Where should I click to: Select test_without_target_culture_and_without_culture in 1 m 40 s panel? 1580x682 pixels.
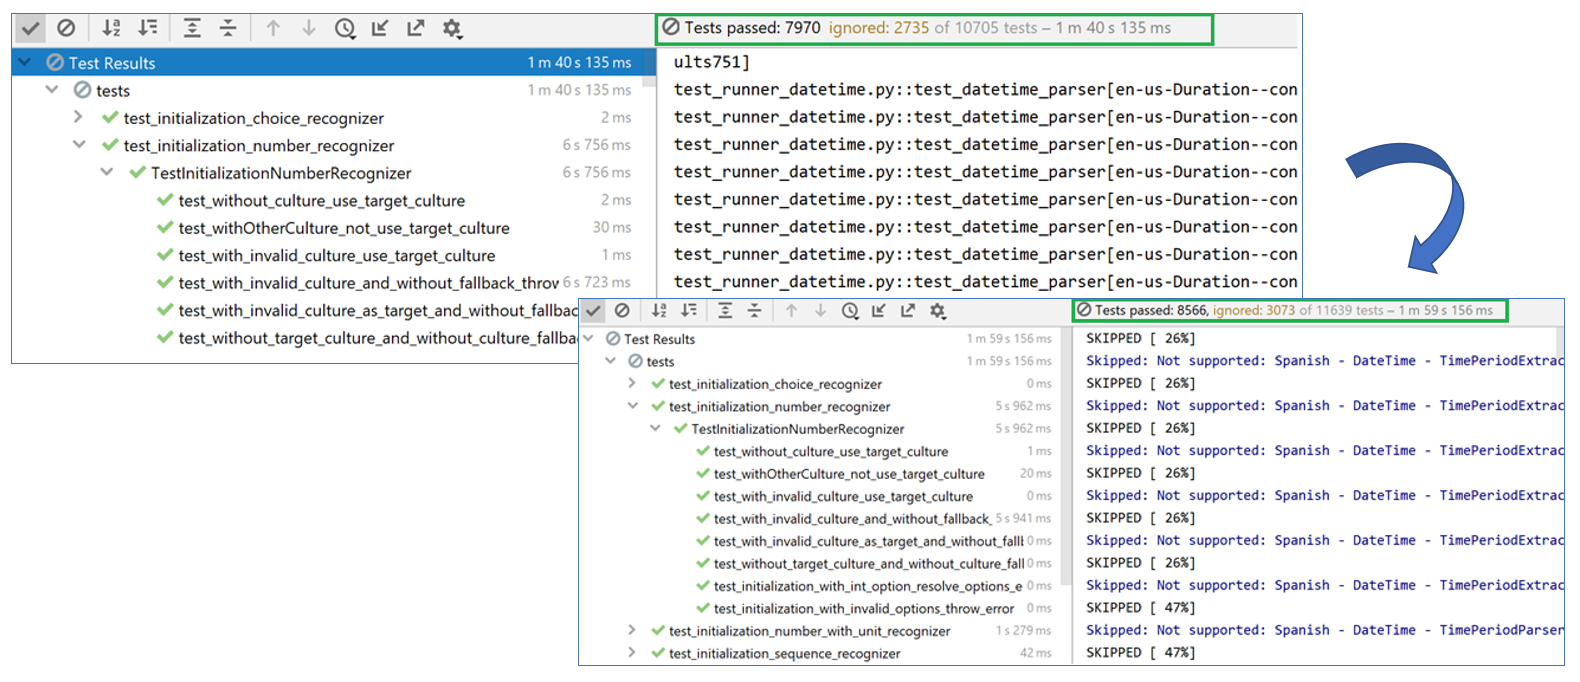point(296,338)
